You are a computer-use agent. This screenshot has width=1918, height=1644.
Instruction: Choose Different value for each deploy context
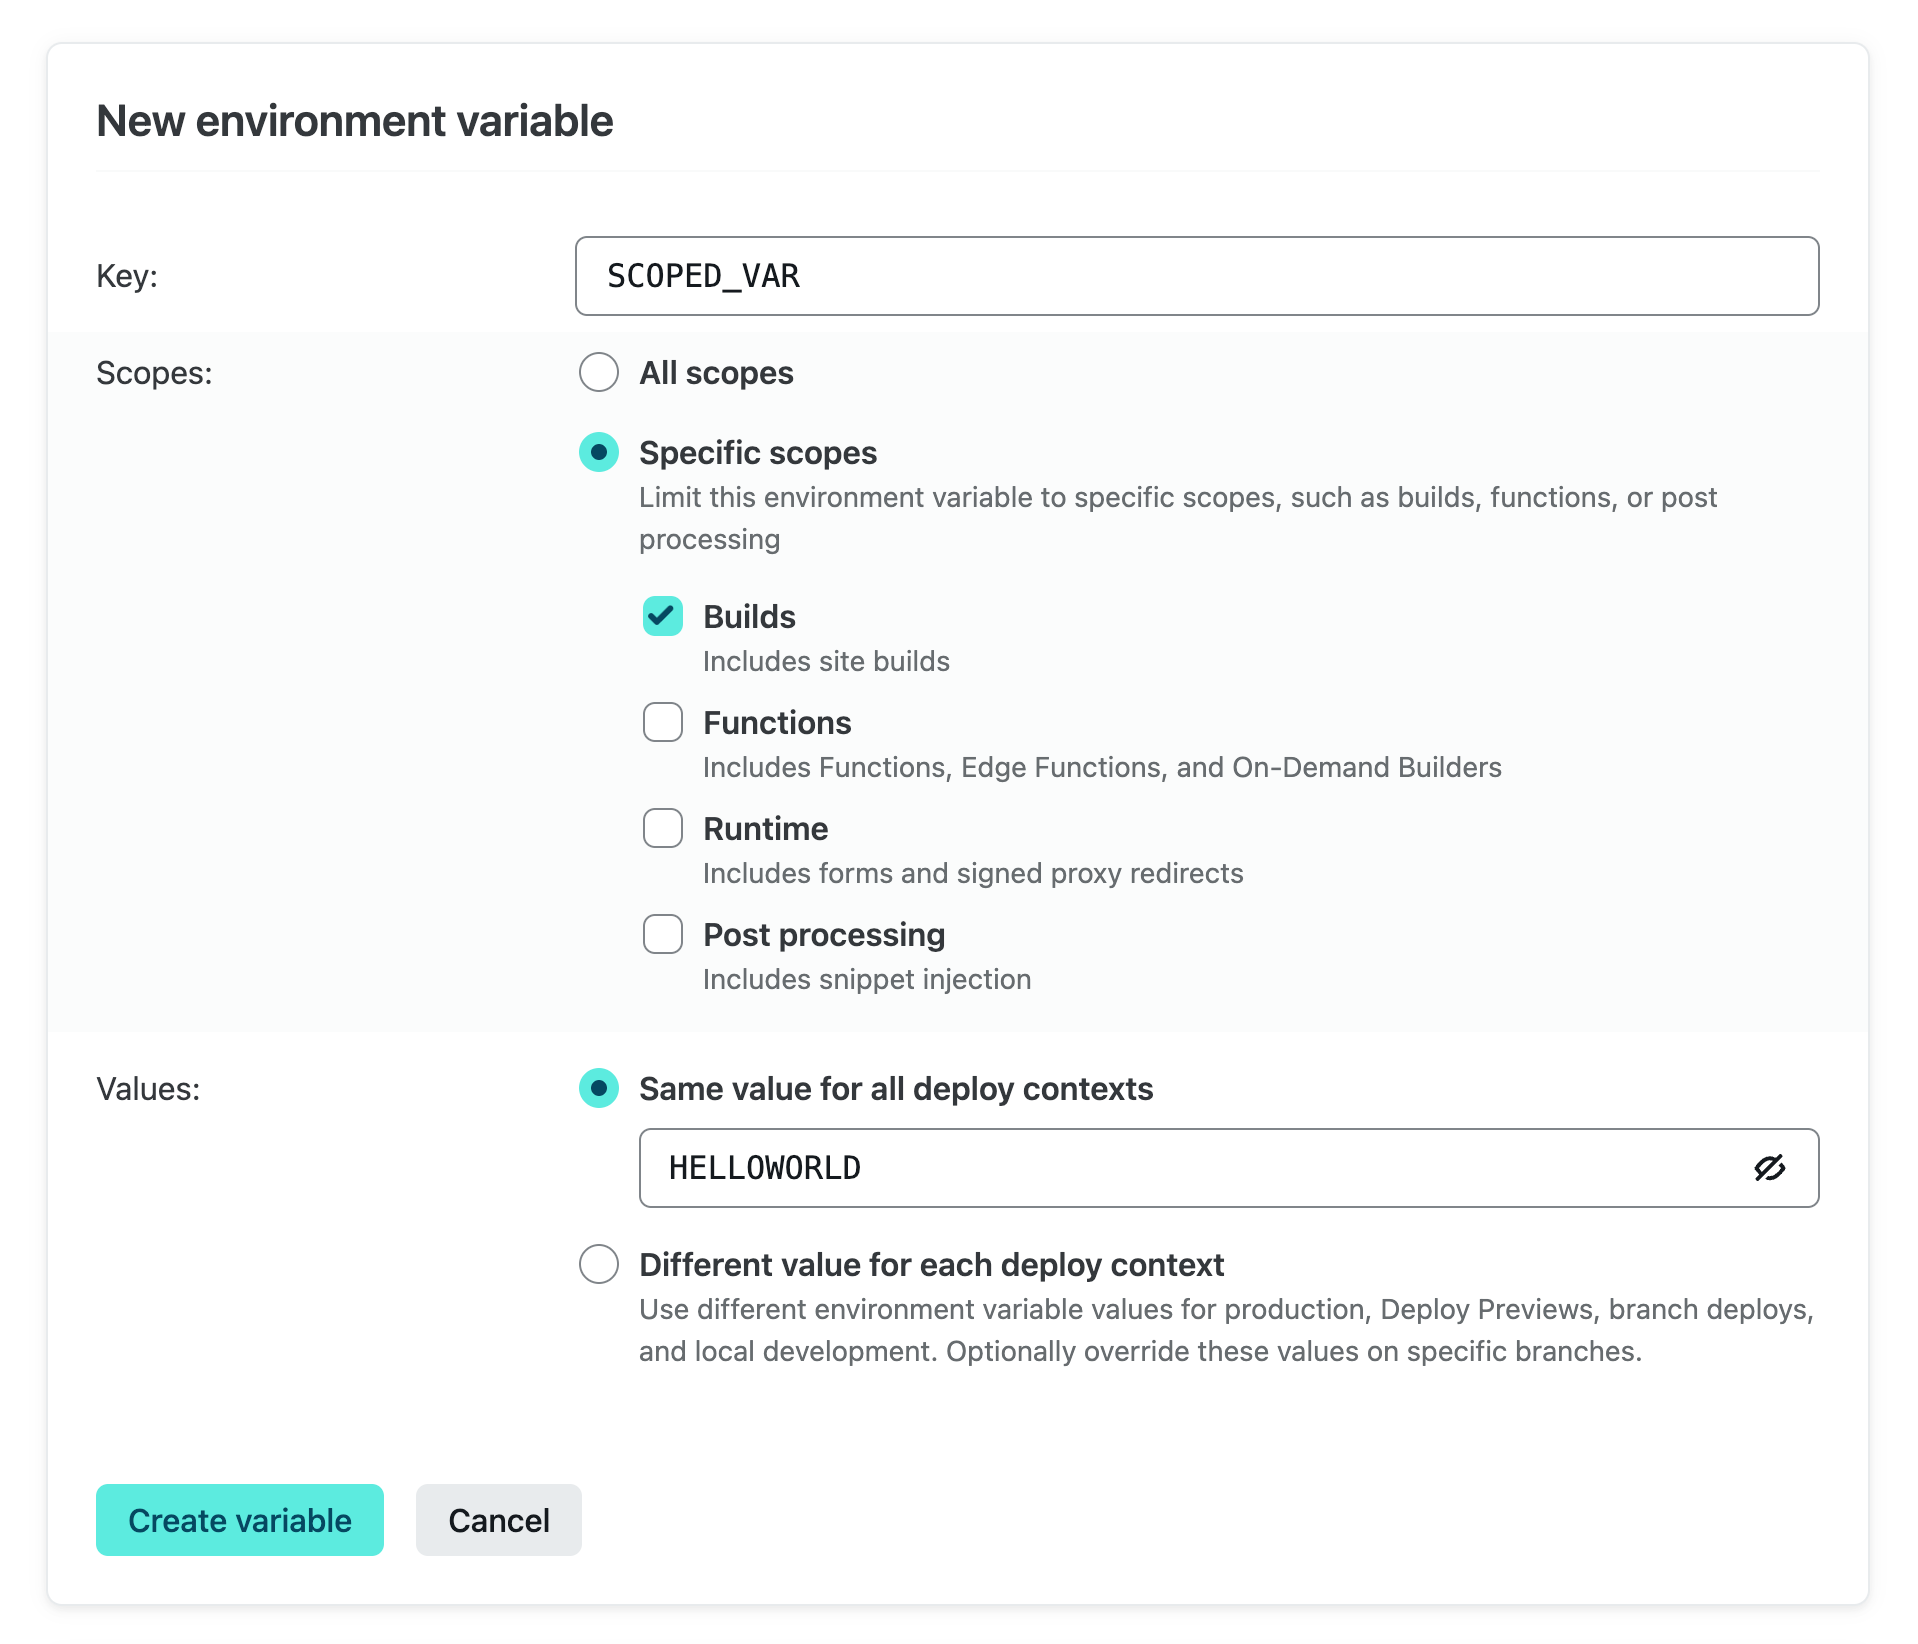coord(599,1265)
